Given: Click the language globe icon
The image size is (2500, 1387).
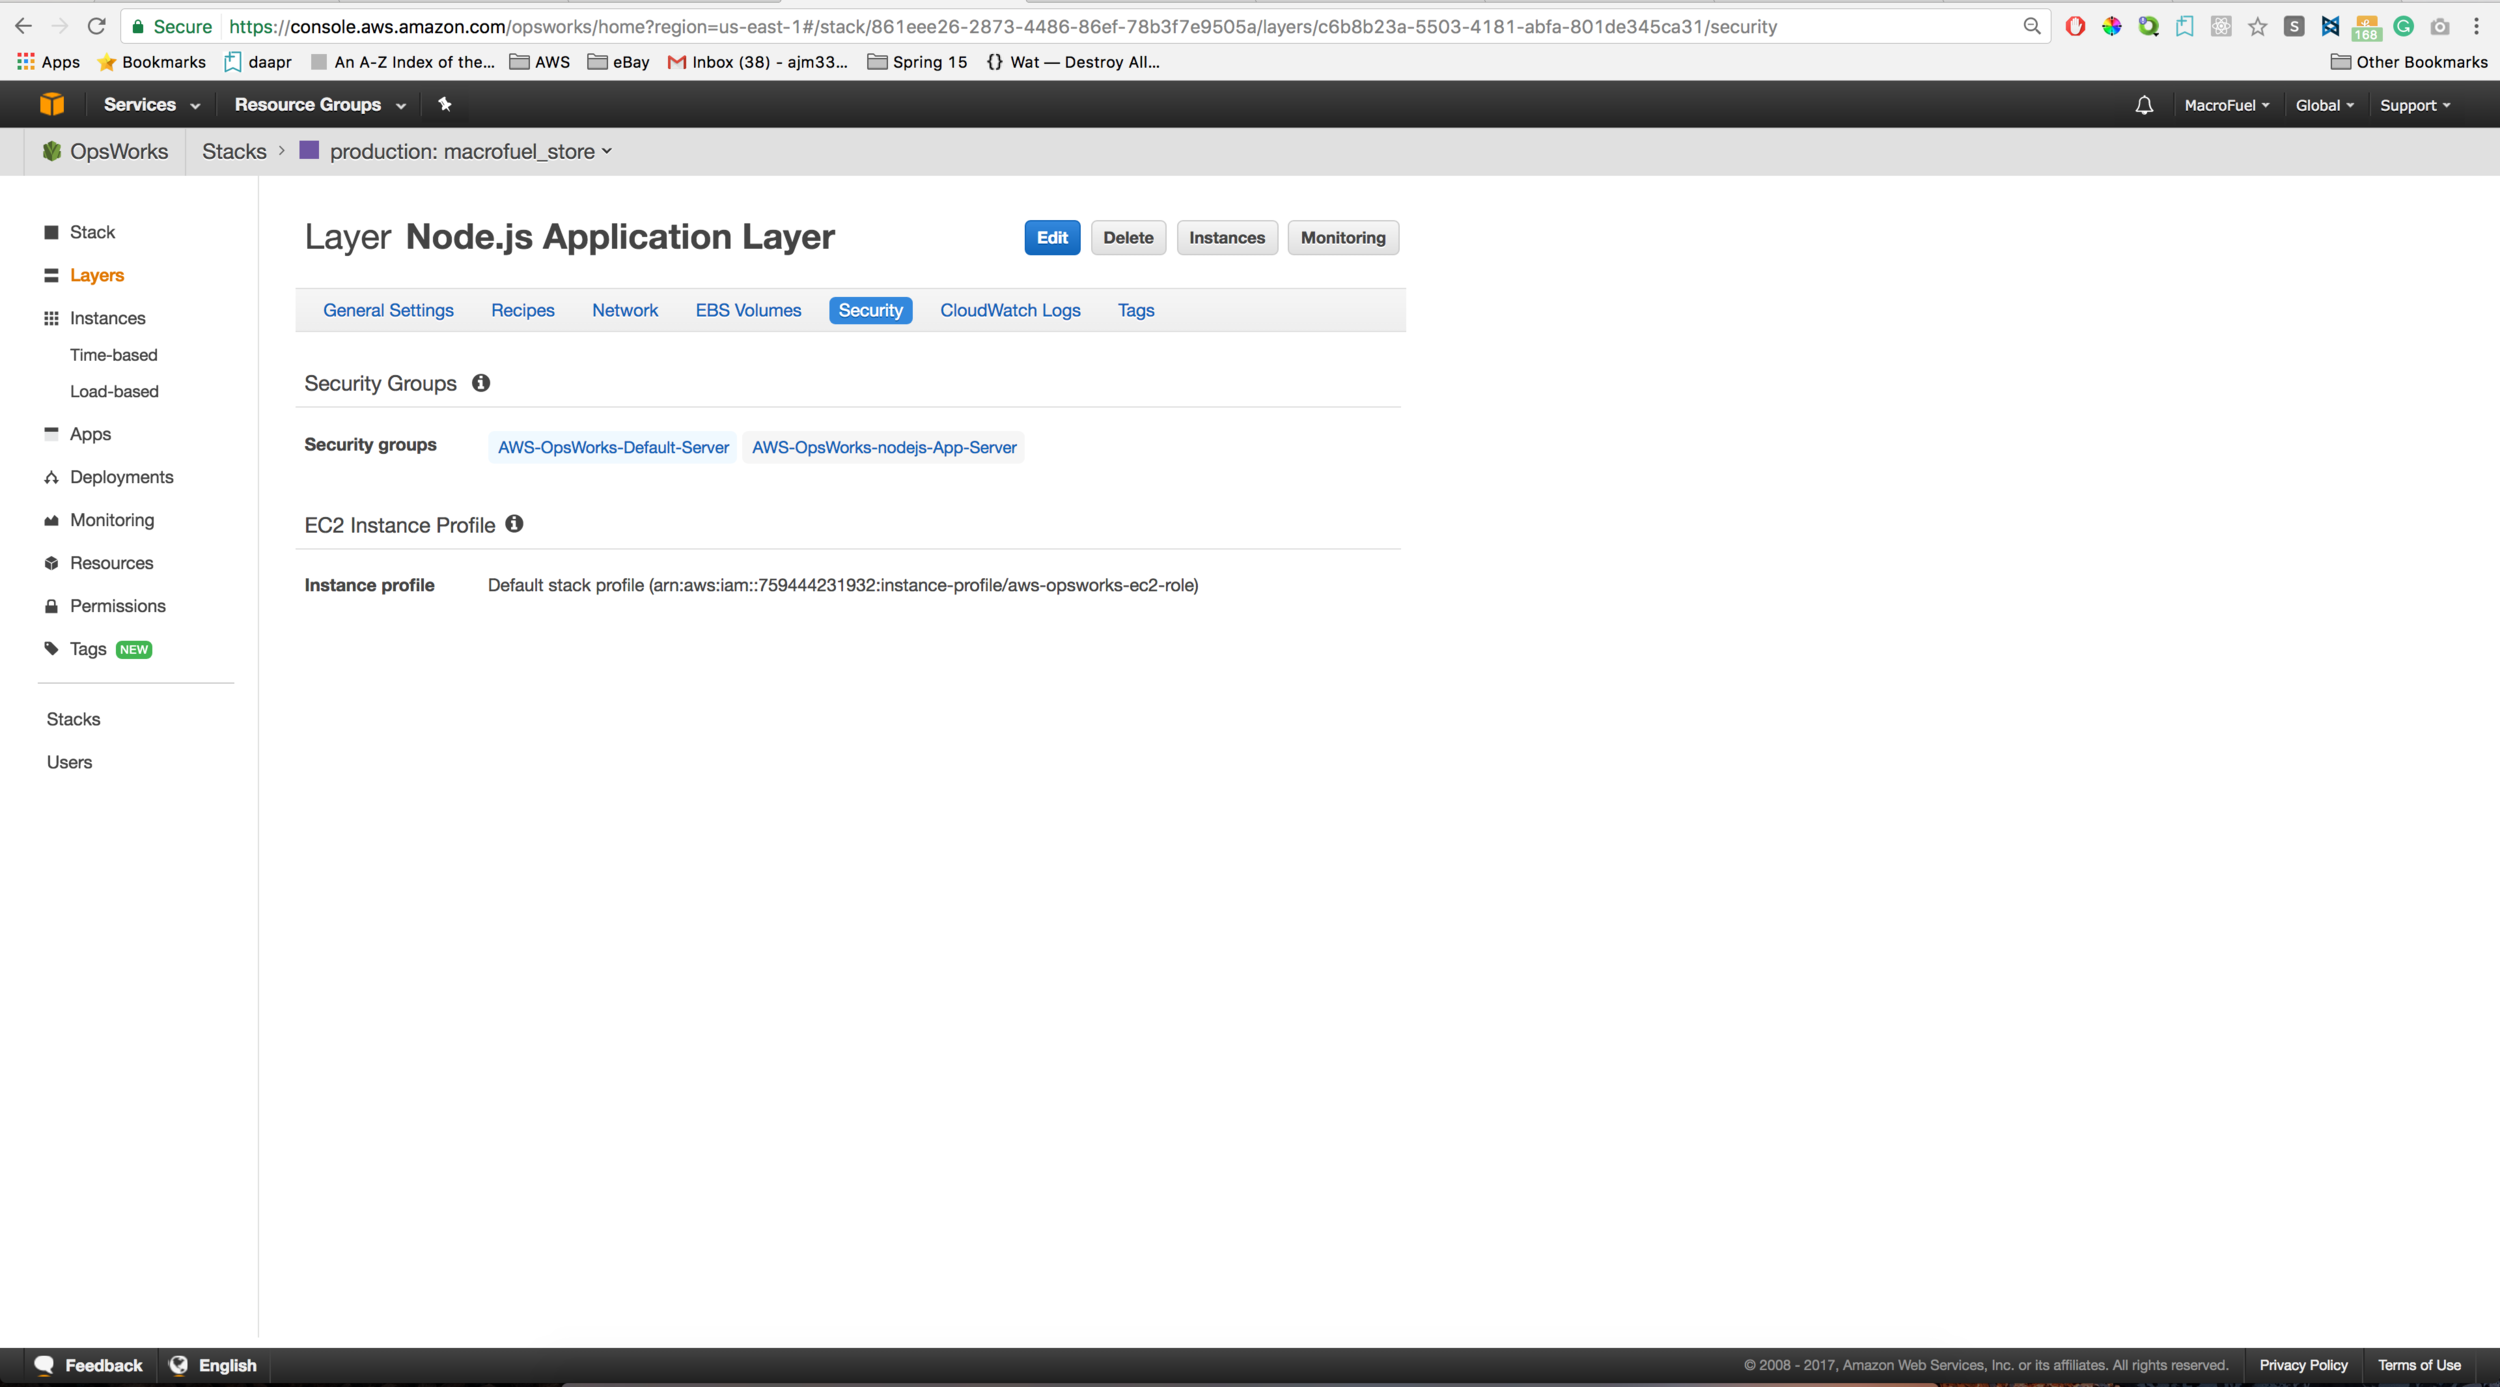Looking at the screenshot, I should (179, 1365).
